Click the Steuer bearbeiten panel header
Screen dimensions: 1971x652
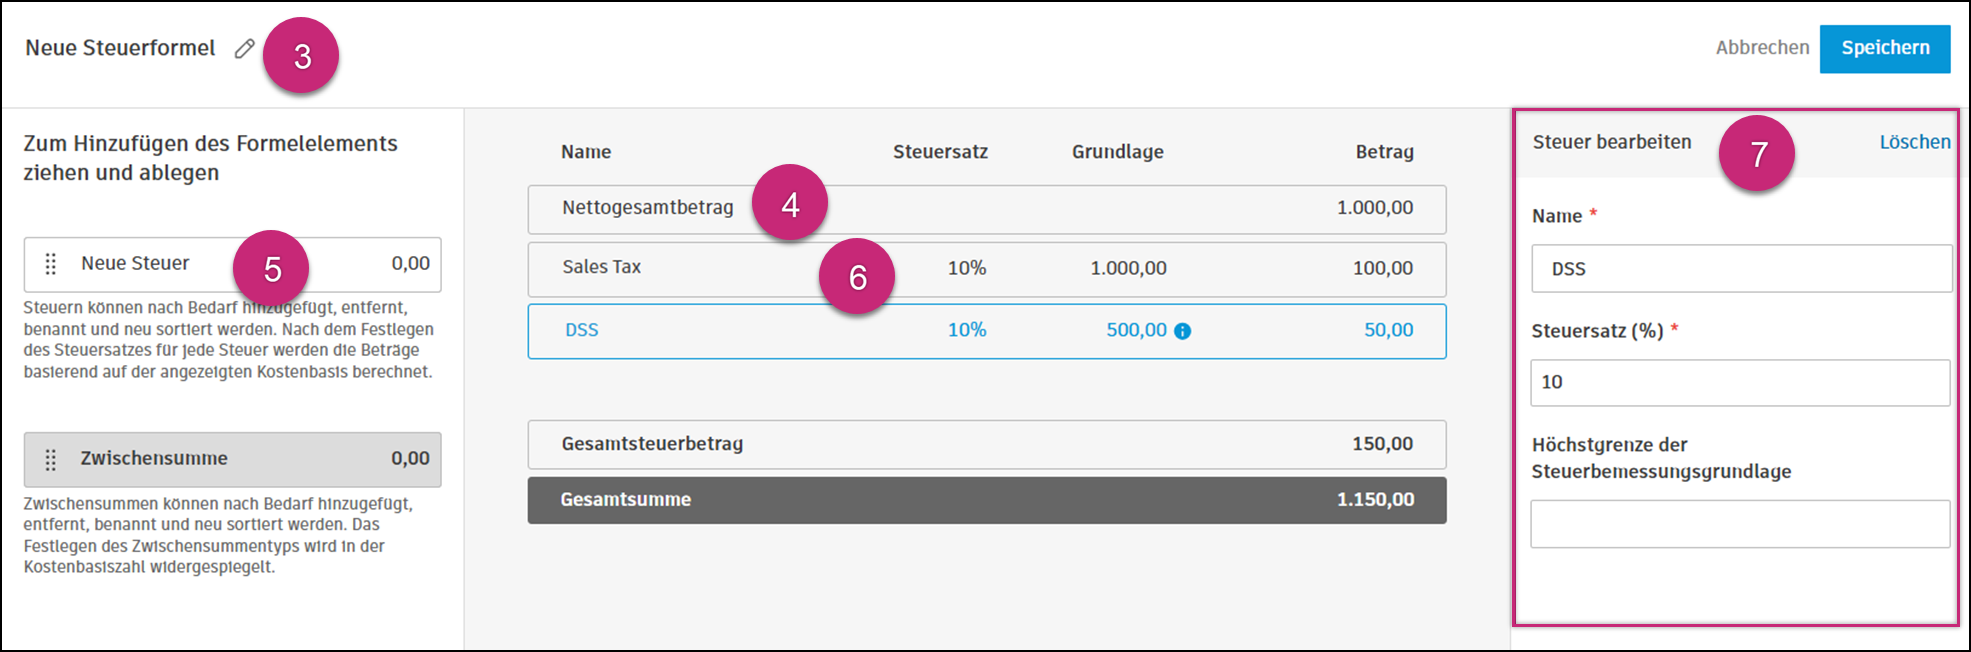click(1611, 141)
